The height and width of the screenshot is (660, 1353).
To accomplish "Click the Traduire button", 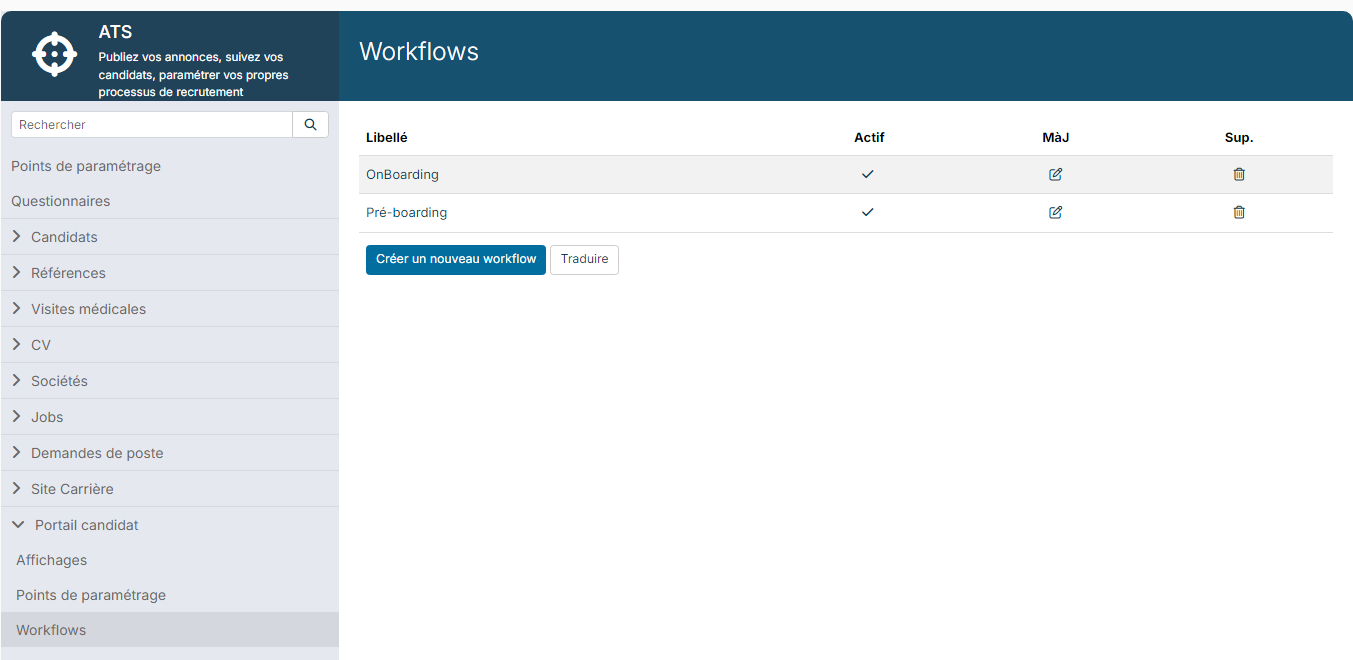I will click(x=584, y=259).
